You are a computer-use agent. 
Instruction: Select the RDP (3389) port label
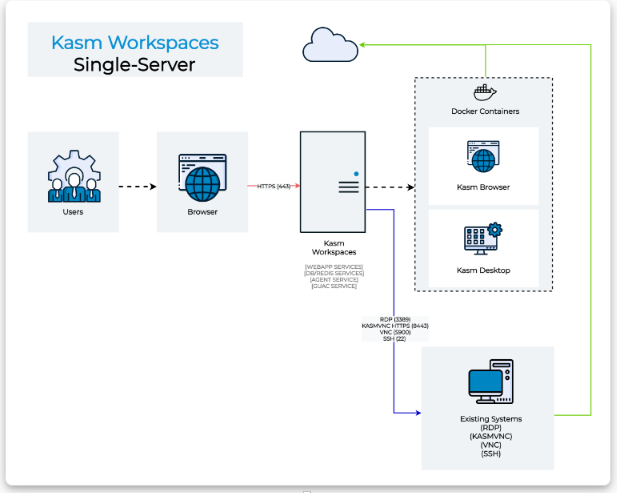tap(395, 319)
